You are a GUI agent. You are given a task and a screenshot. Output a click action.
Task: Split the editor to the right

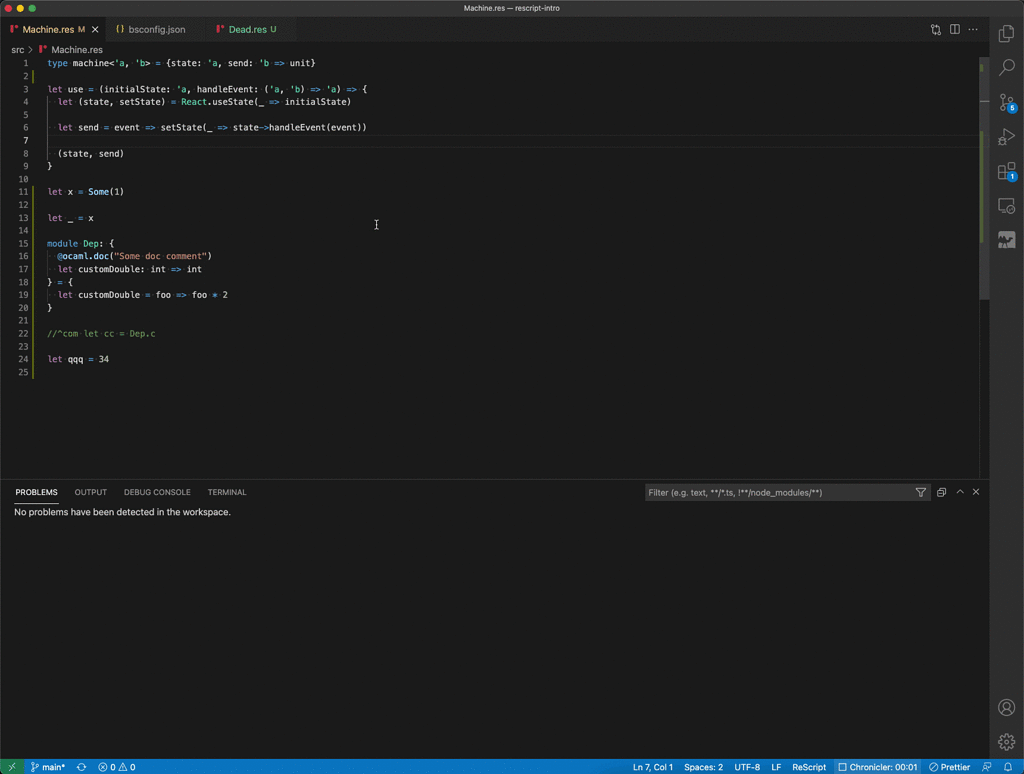coord(955,30)
